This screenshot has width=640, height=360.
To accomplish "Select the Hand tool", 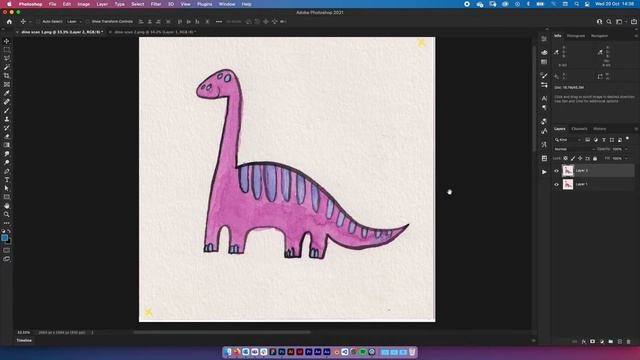I will (7, 206).
